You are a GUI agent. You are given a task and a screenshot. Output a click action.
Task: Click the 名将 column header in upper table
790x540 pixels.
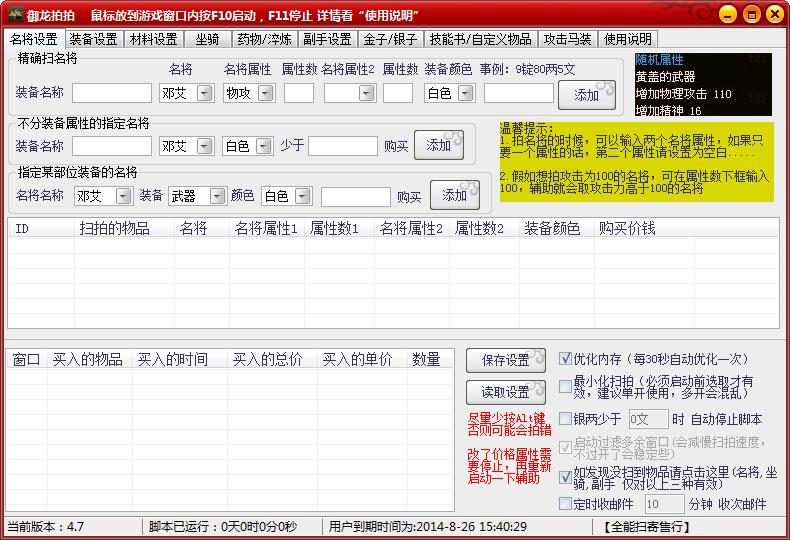point(202,229)
